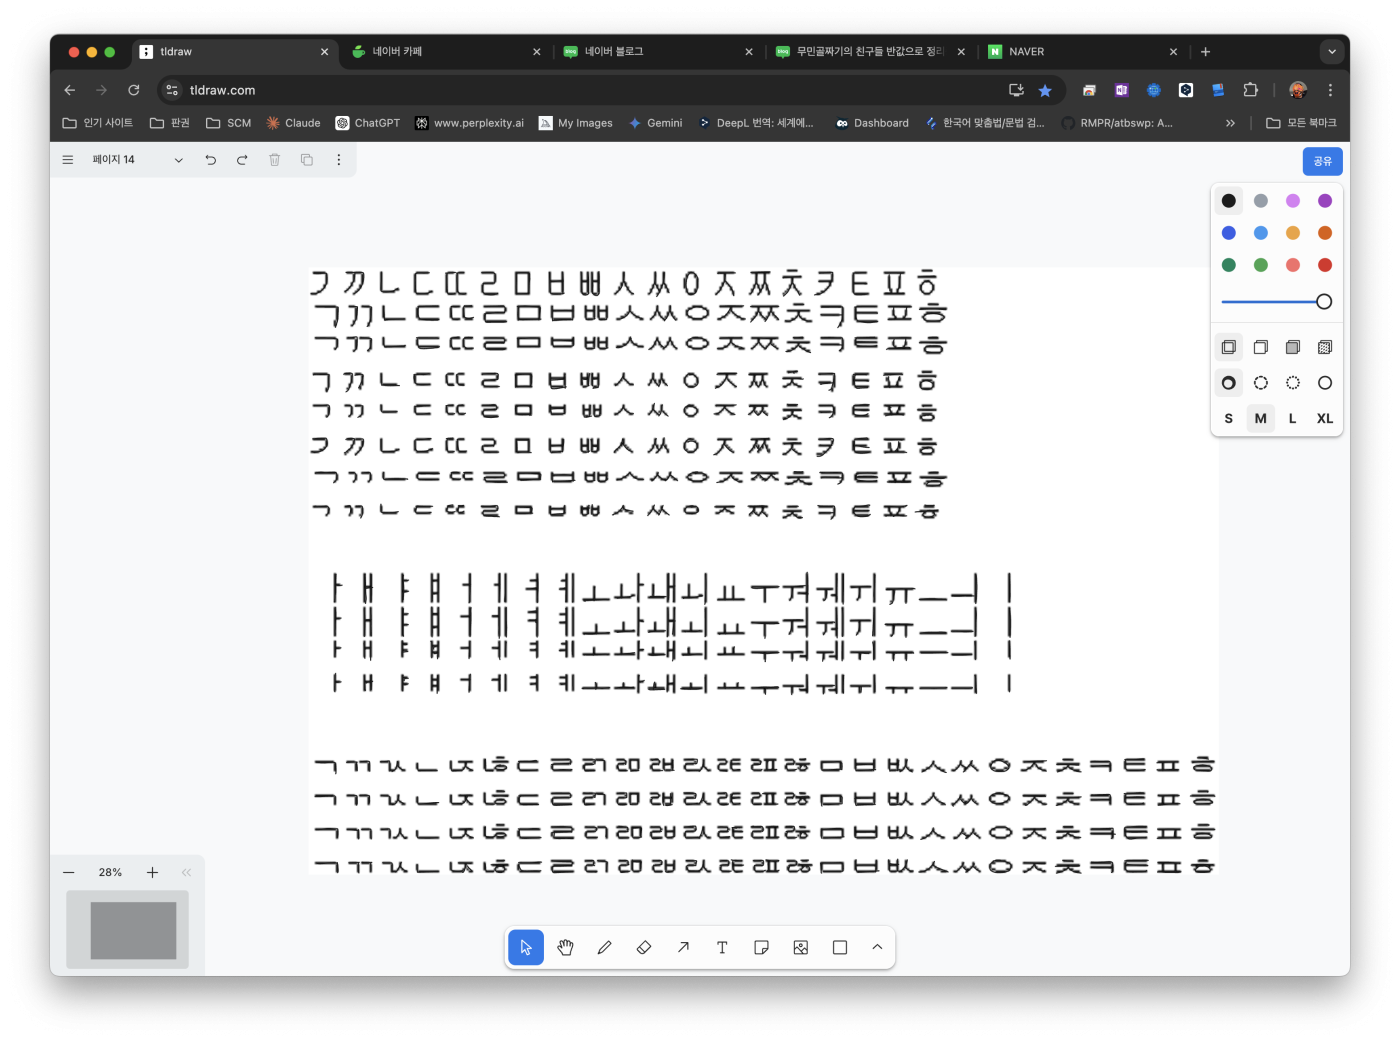The image size is (1400, 1042).
Task: Choose the XL size option
Action: [1324, 419]
